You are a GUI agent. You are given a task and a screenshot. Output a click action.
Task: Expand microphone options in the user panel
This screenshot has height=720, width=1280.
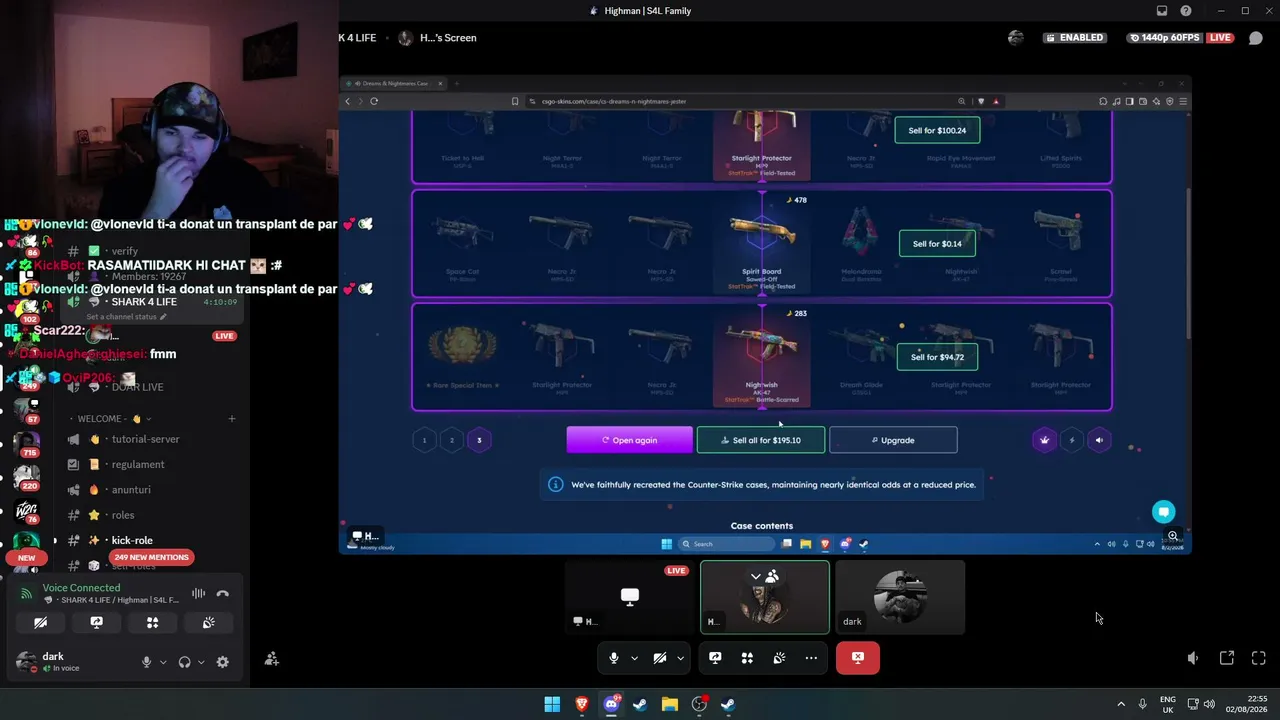[x=161, y=662]
